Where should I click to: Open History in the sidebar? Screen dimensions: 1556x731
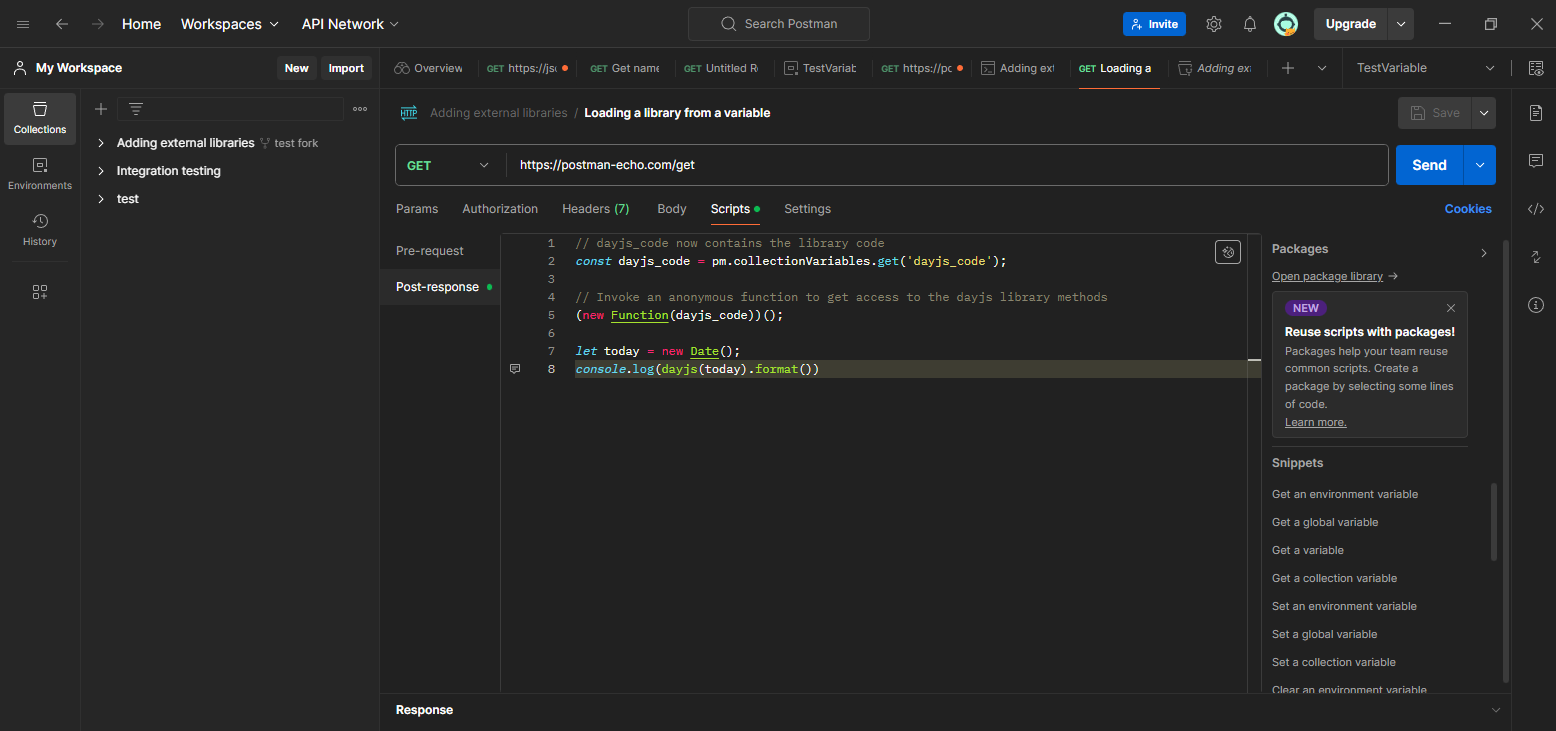pos(40,230)
